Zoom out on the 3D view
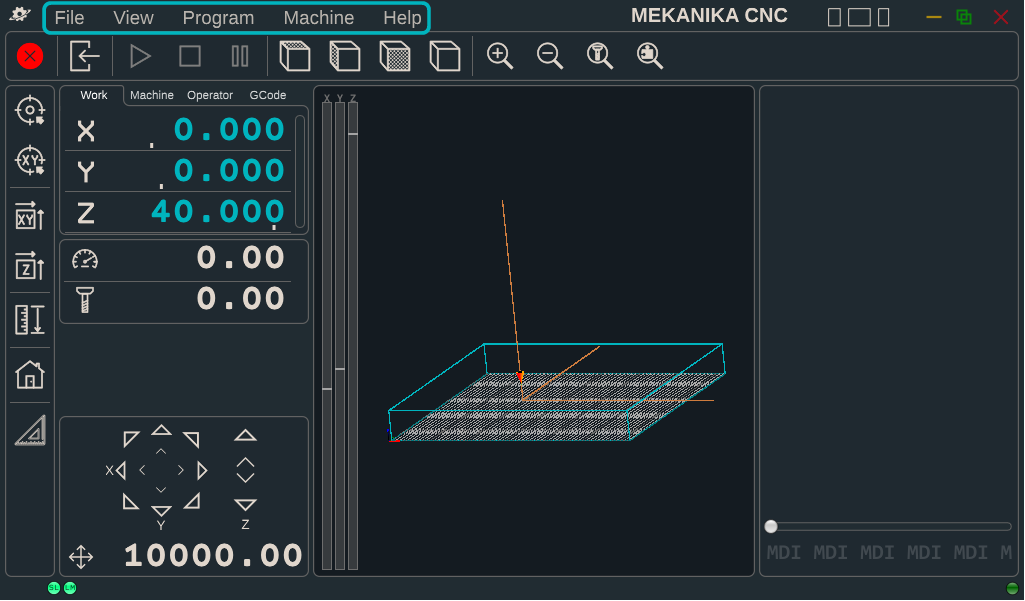1025x601 pixels. click(x=550, y=56)
